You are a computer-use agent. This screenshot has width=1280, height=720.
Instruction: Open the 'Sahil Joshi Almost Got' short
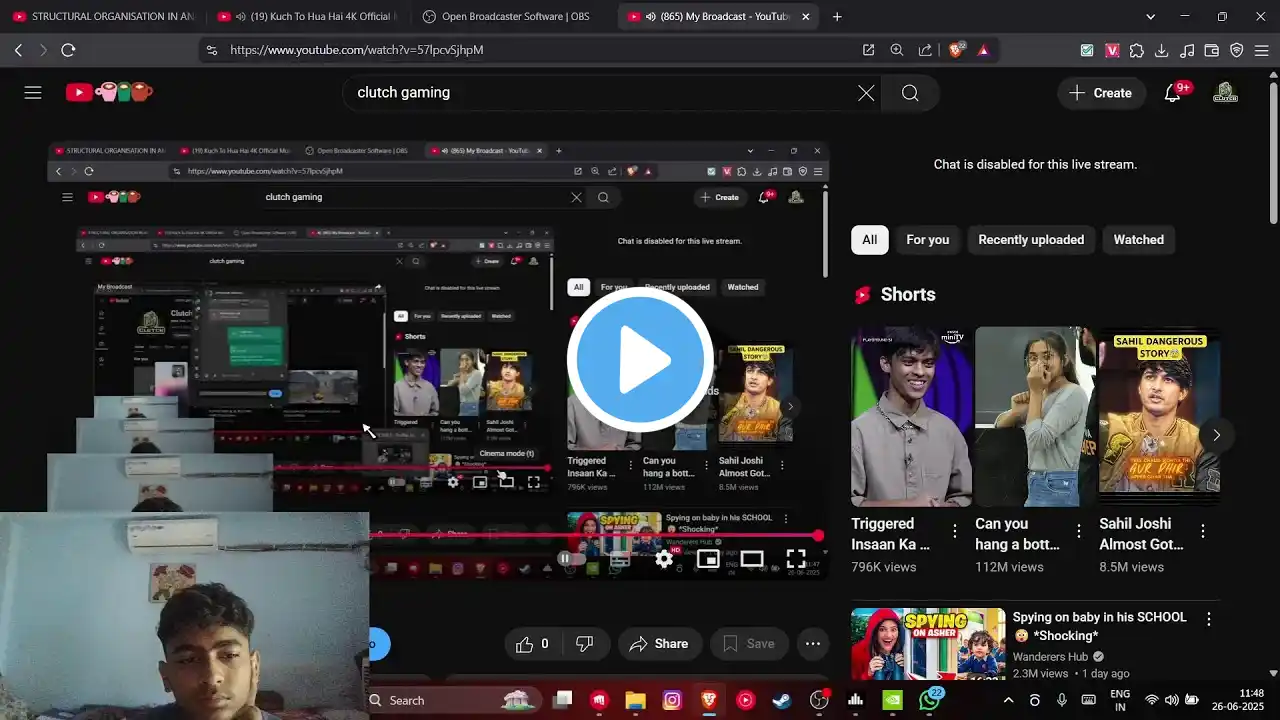coord(1159,416)
